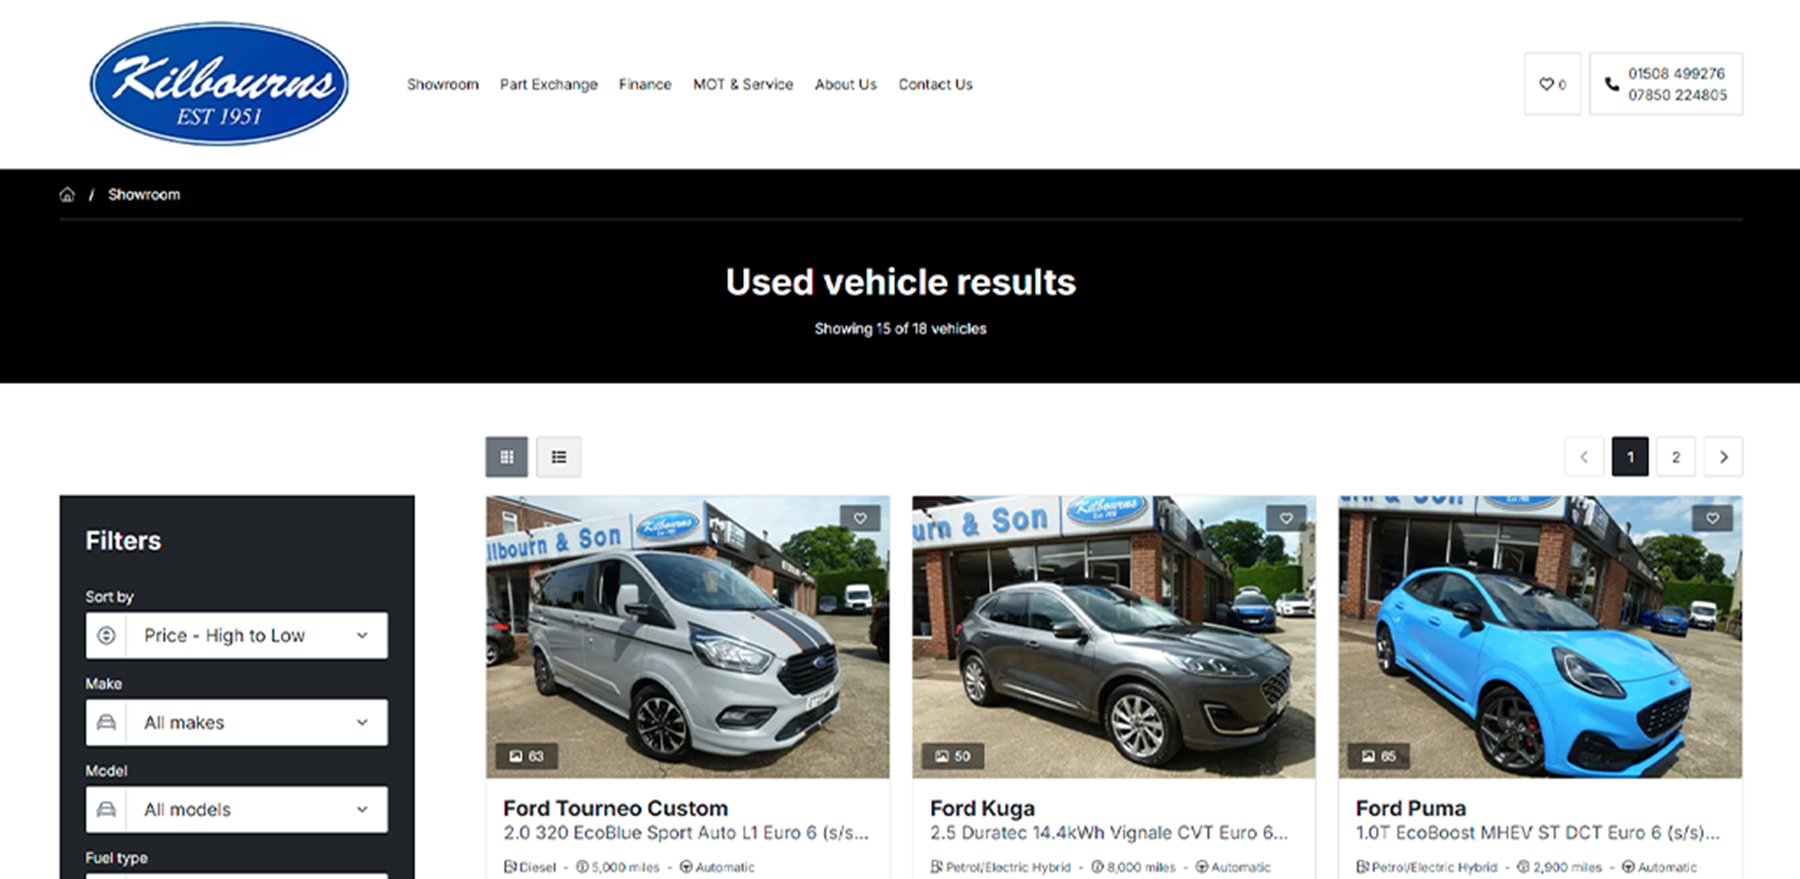Click the "Filters" panel heading
This screenshot has height=879, width=1800.
coord(123,541)
